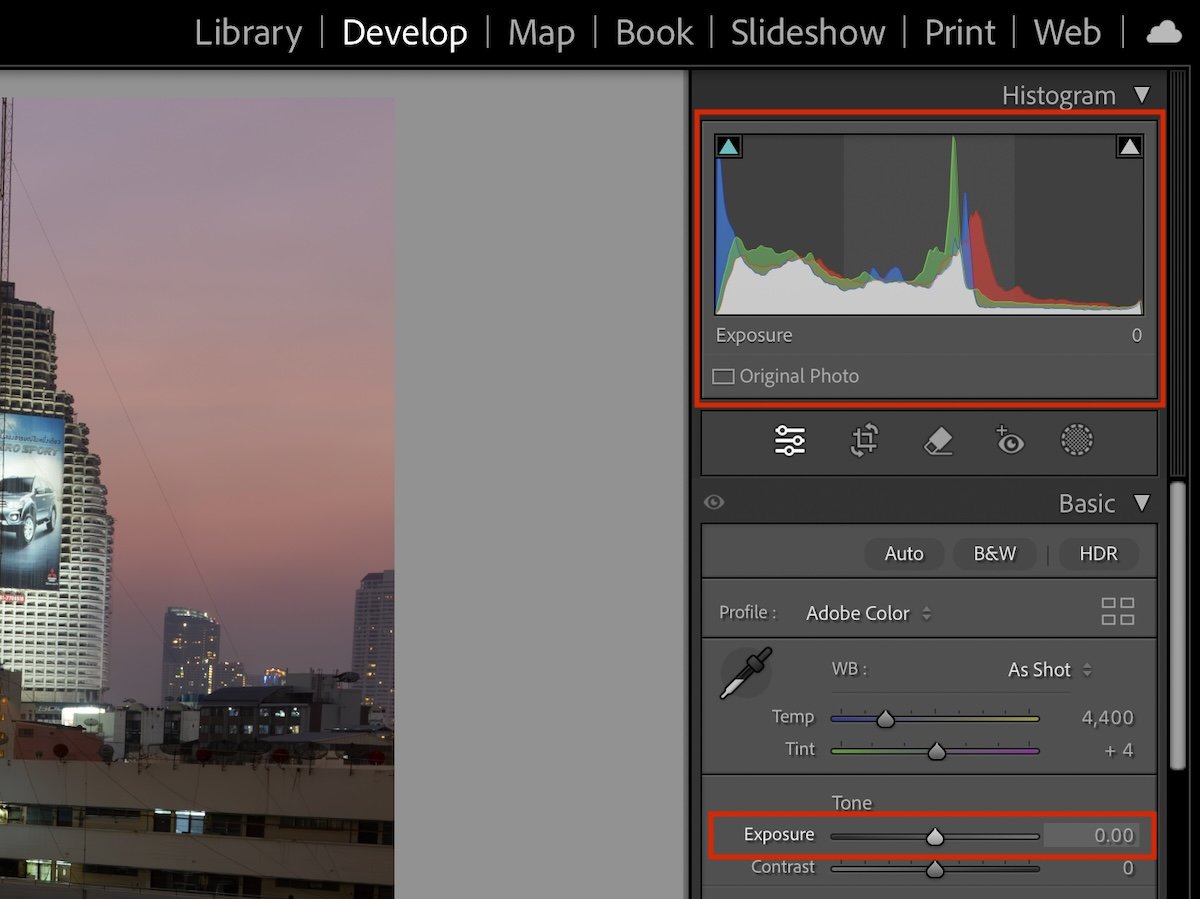The height and width of the screenshot is (899, 1200).
Task: Click the Auto tone button
Action: point(904,553)
